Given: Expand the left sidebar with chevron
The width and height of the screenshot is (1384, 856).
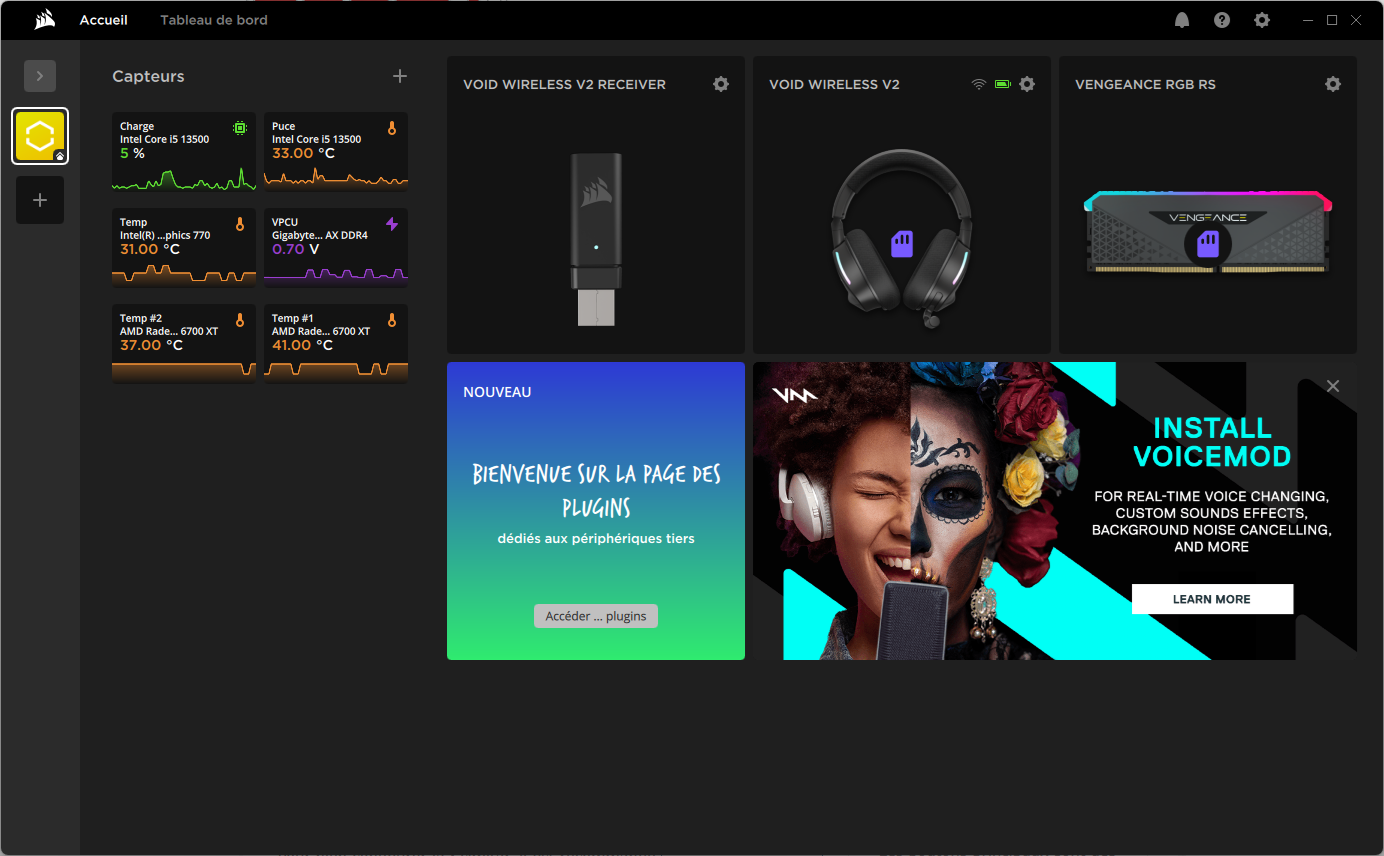Looking at the screenshot, I should point(40,76).
